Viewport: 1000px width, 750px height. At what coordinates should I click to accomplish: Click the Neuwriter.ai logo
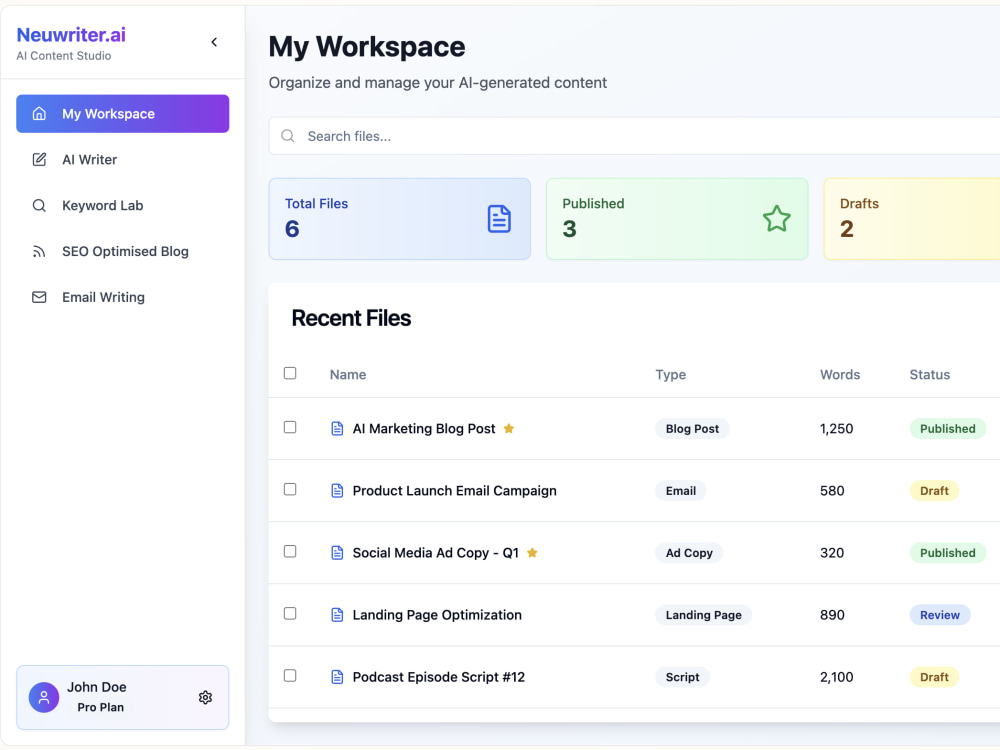(71, 34)
